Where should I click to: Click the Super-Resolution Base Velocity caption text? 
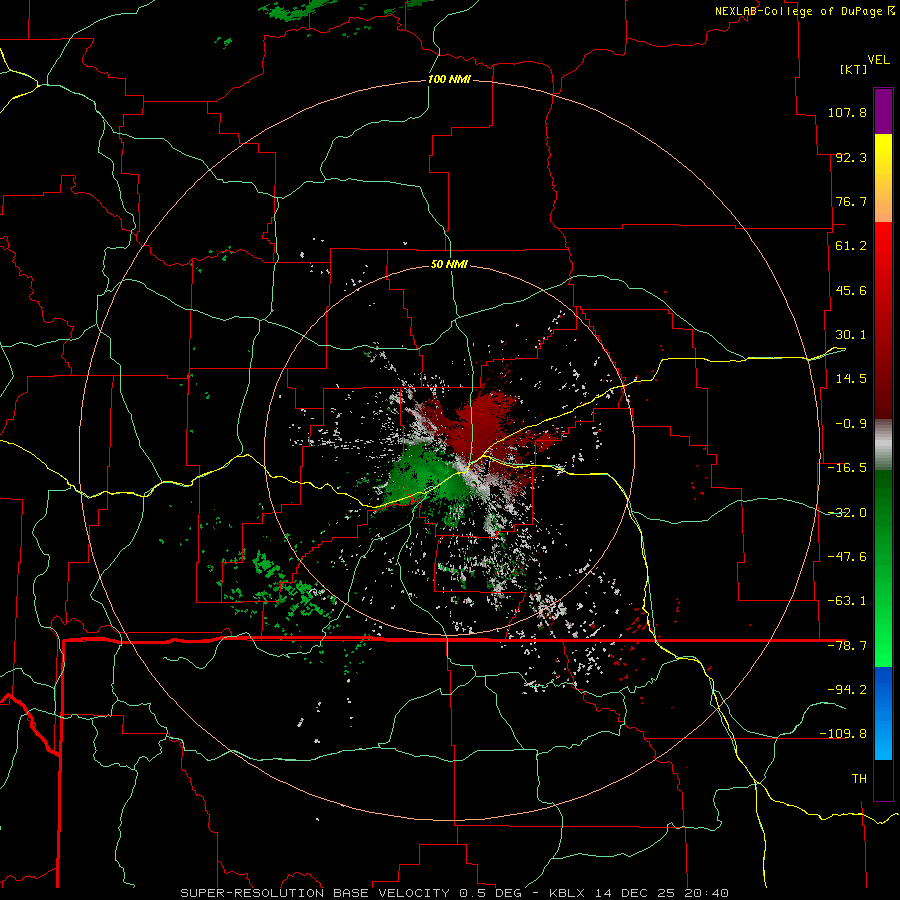[x=454, y=893]
